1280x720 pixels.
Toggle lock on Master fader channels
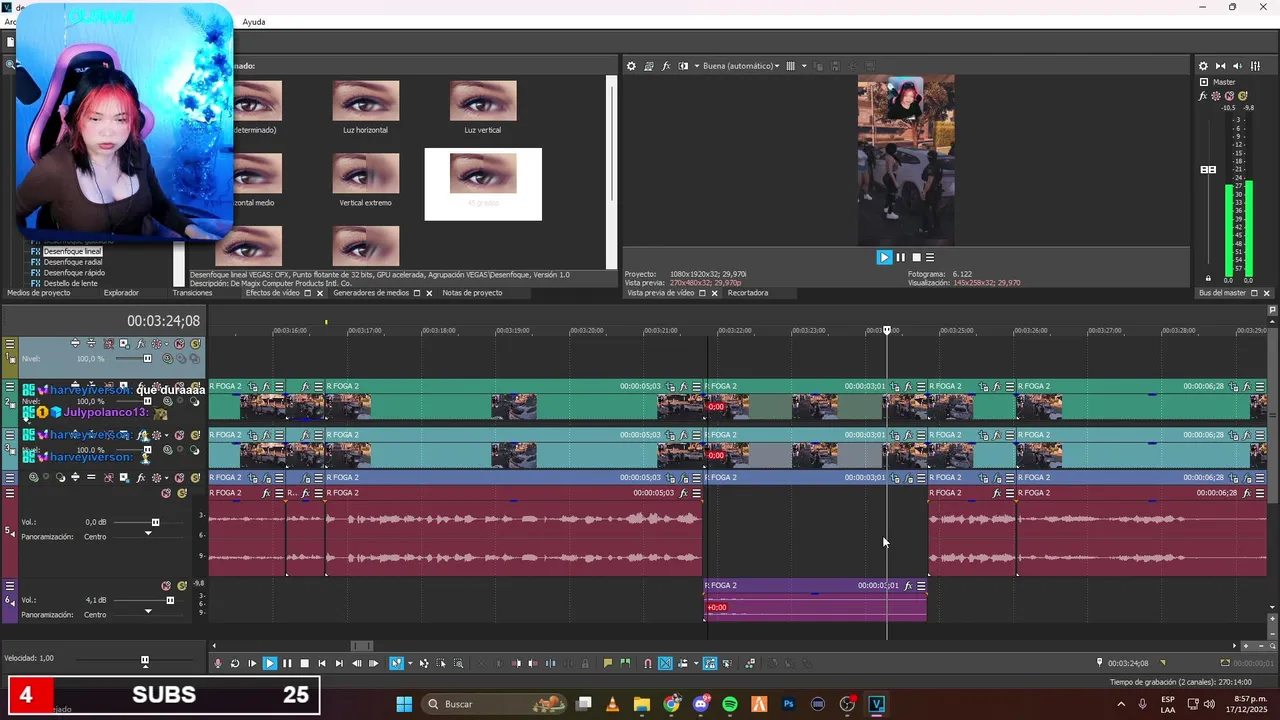(x=1208, y=278)
